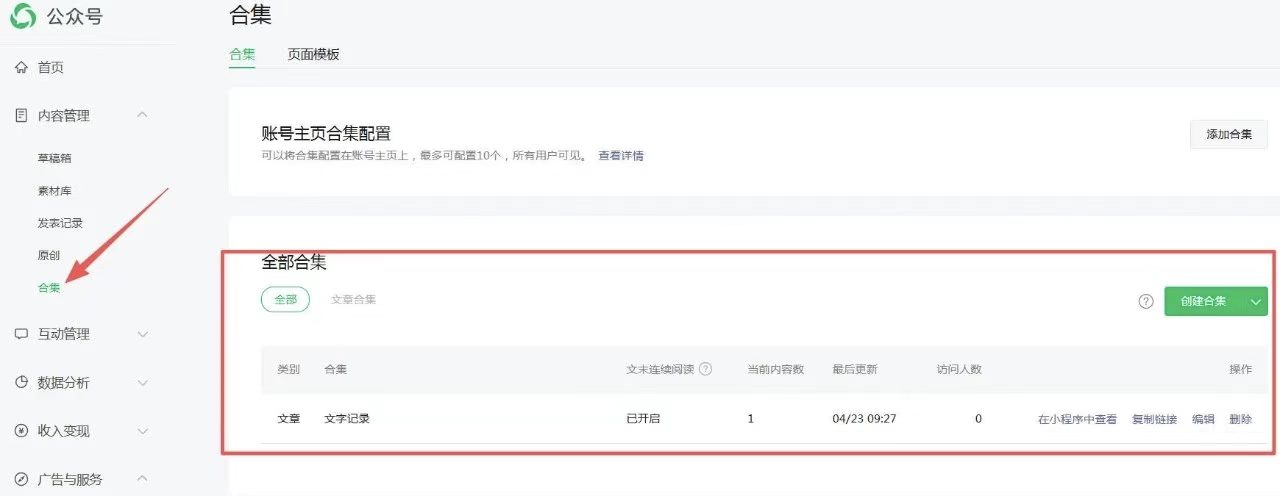The width and height of the screenshot is (1280, 496).
Task: Click 编辑 for 文字记录
Action: coord(1203,419)
